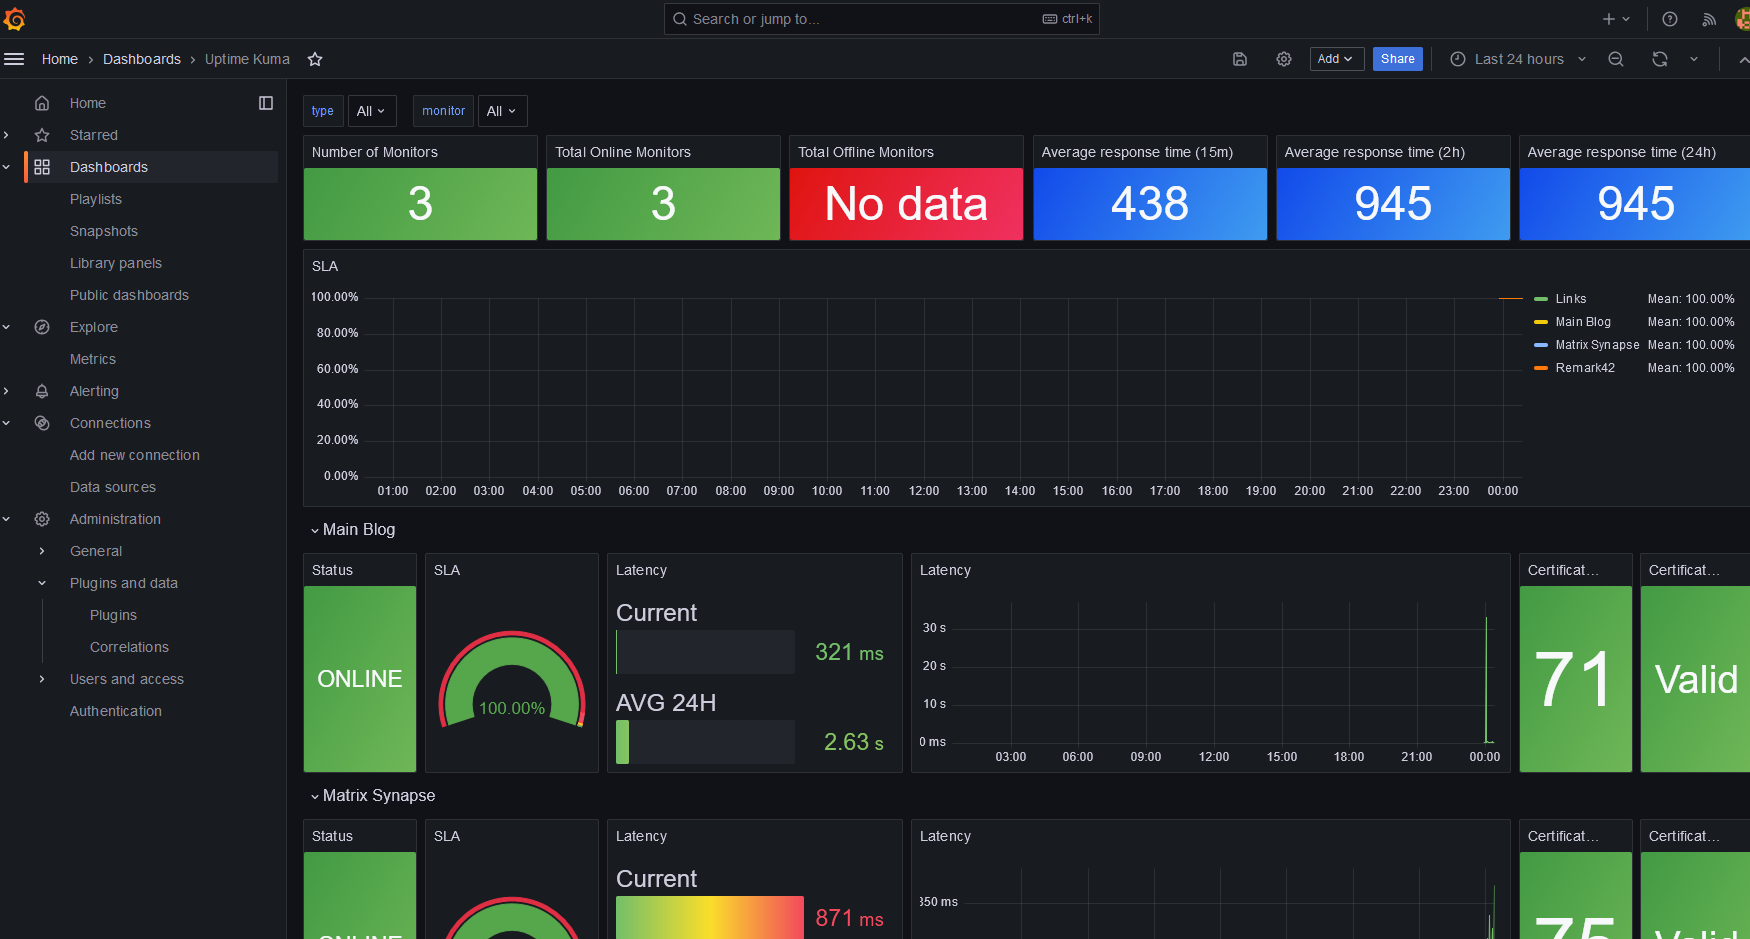Go to Dashboards breadcrumb
The height and width of the screenshot is (939, 1750).
tap(142, 59)
